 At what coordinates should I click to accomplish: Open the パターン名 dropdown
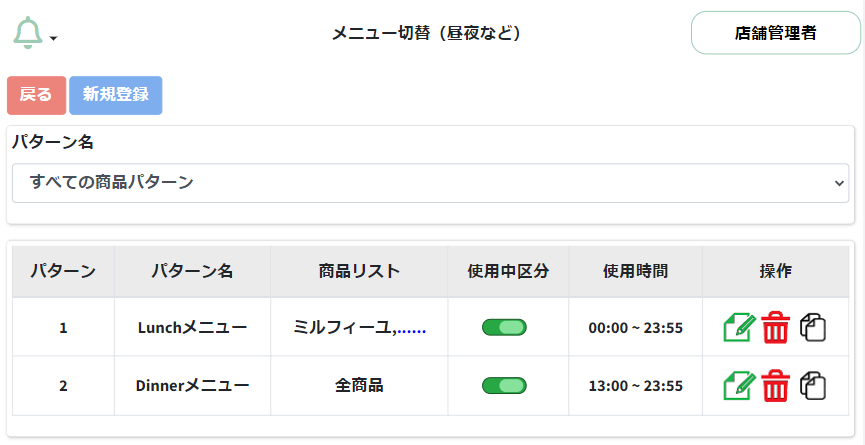[431, 183]
